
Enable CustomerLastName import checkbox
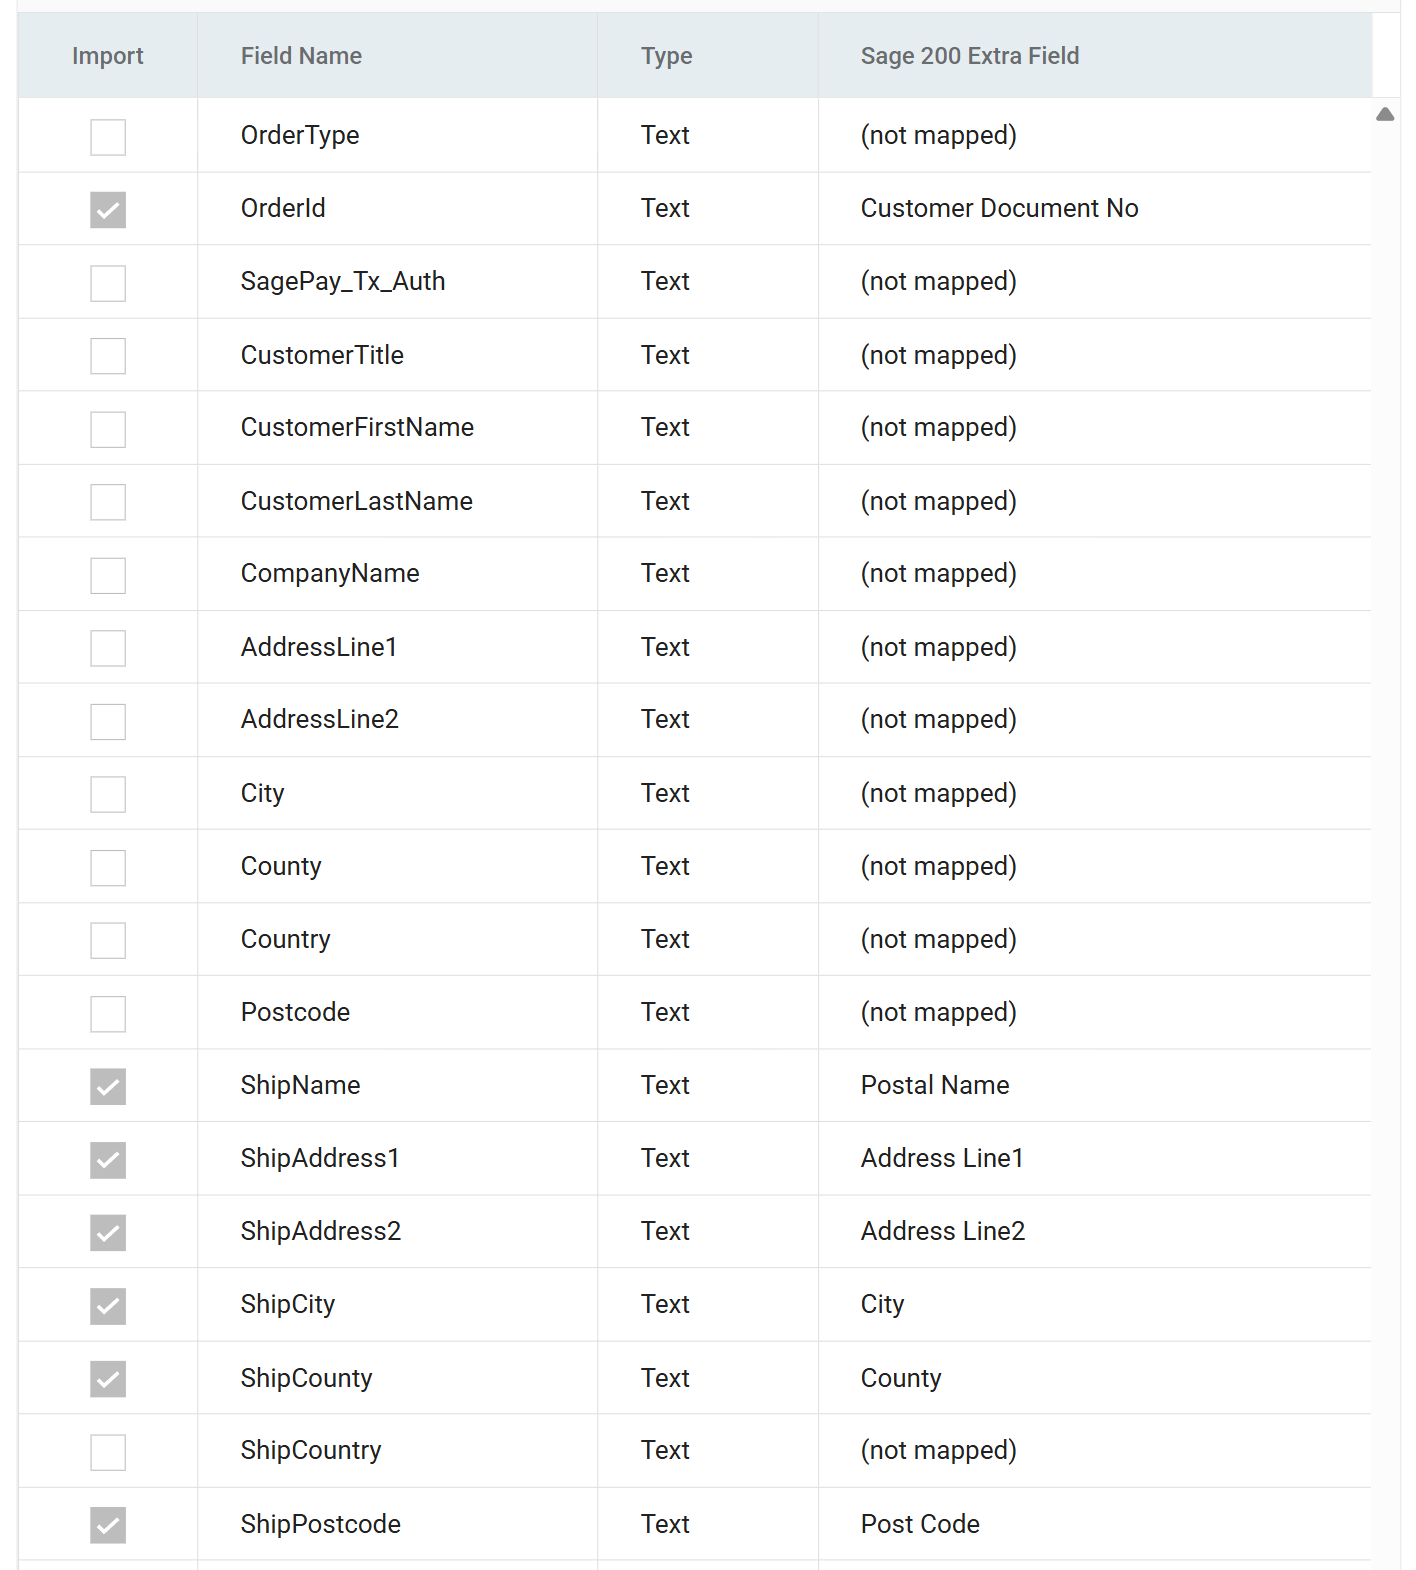[x=108, y=502]
